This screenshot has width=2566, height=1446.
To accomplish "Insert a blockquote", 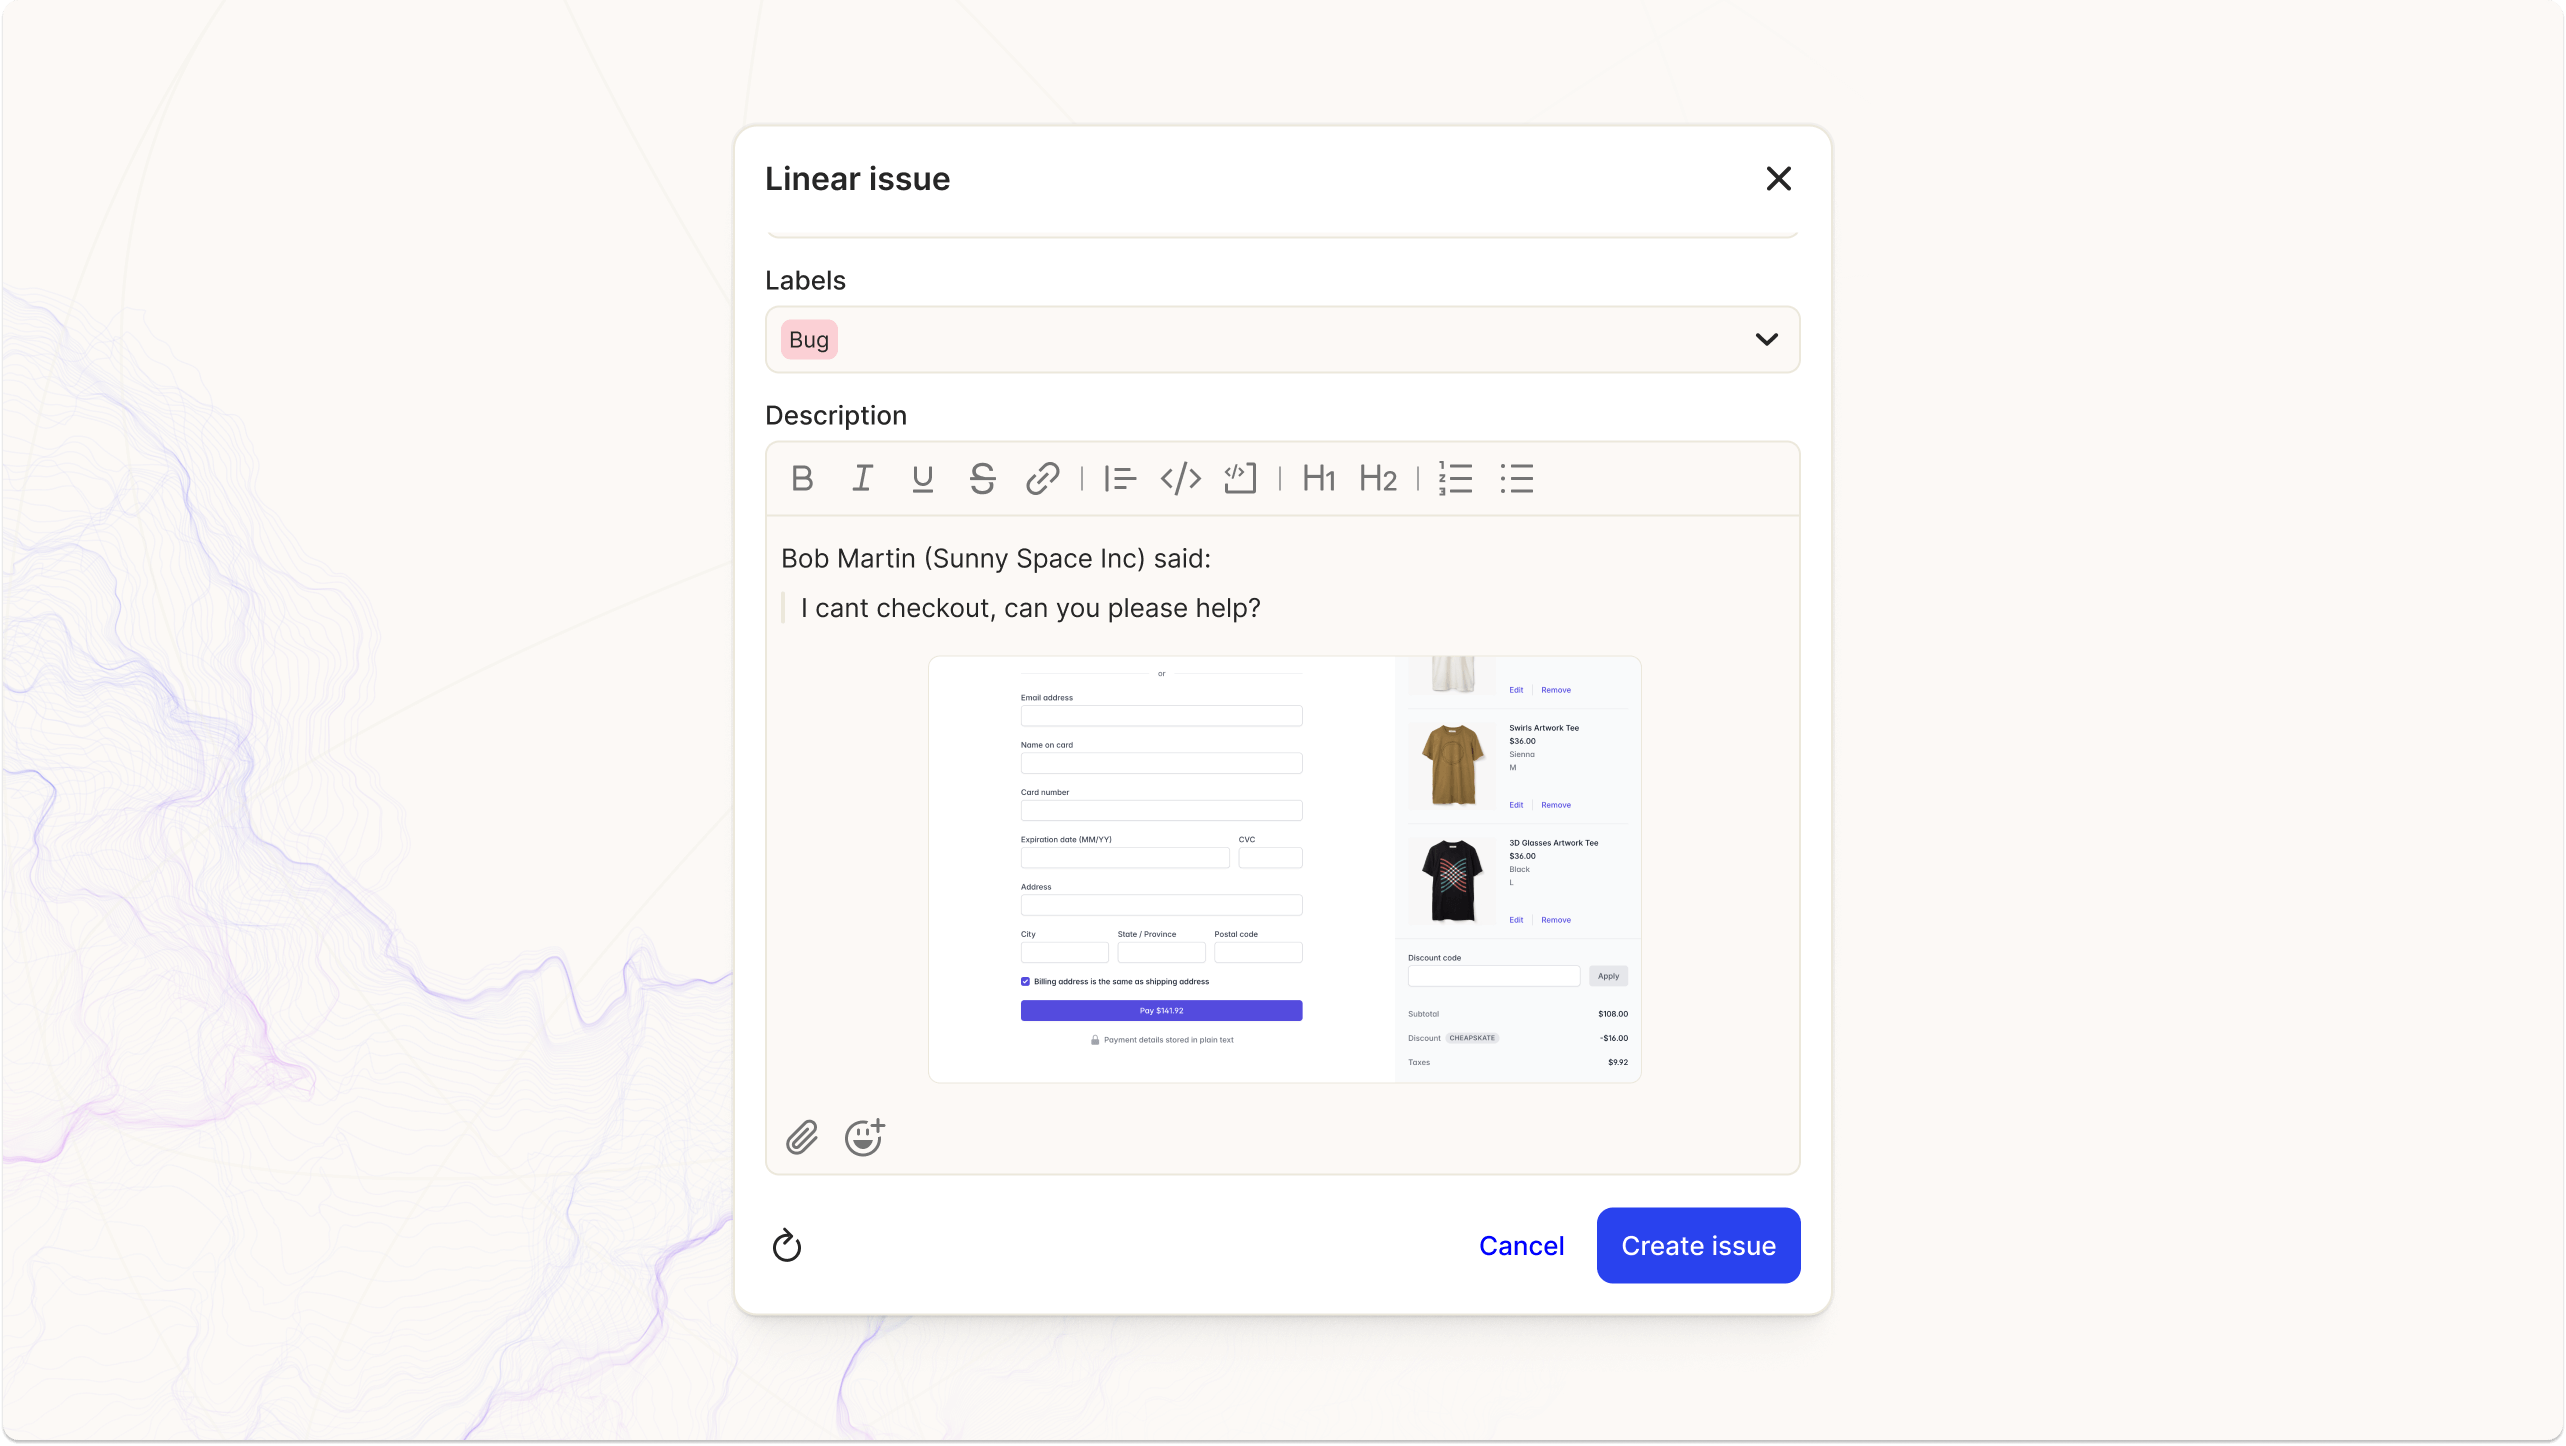I will click(1120, 479).
